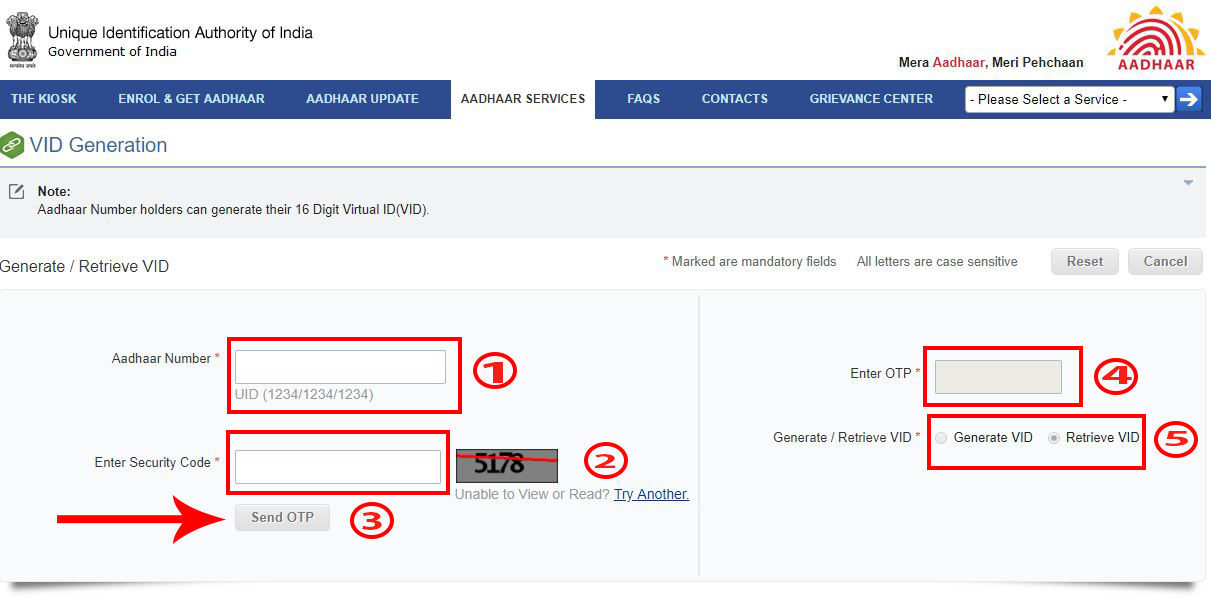The image size is (1211, 609).
Task: Open the FAQS menu item
Action: click(643, 99)
